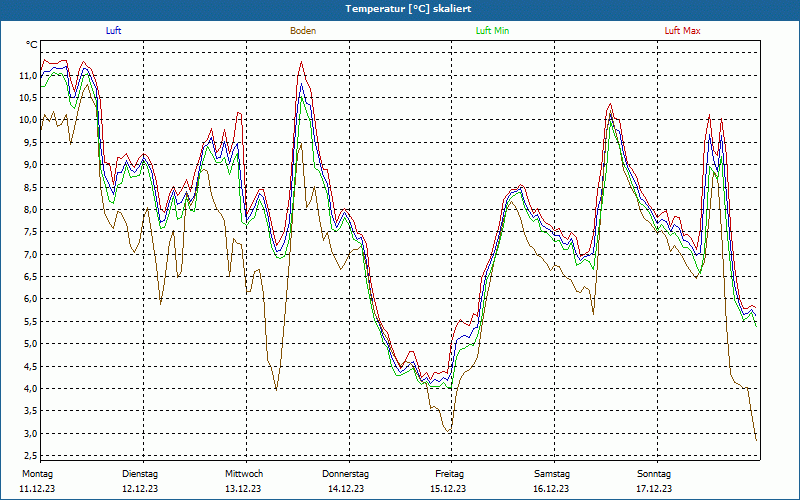Click the Donnerstag day label
The image size is (800, 500).
pyautogui.click(x=345, y=474)
